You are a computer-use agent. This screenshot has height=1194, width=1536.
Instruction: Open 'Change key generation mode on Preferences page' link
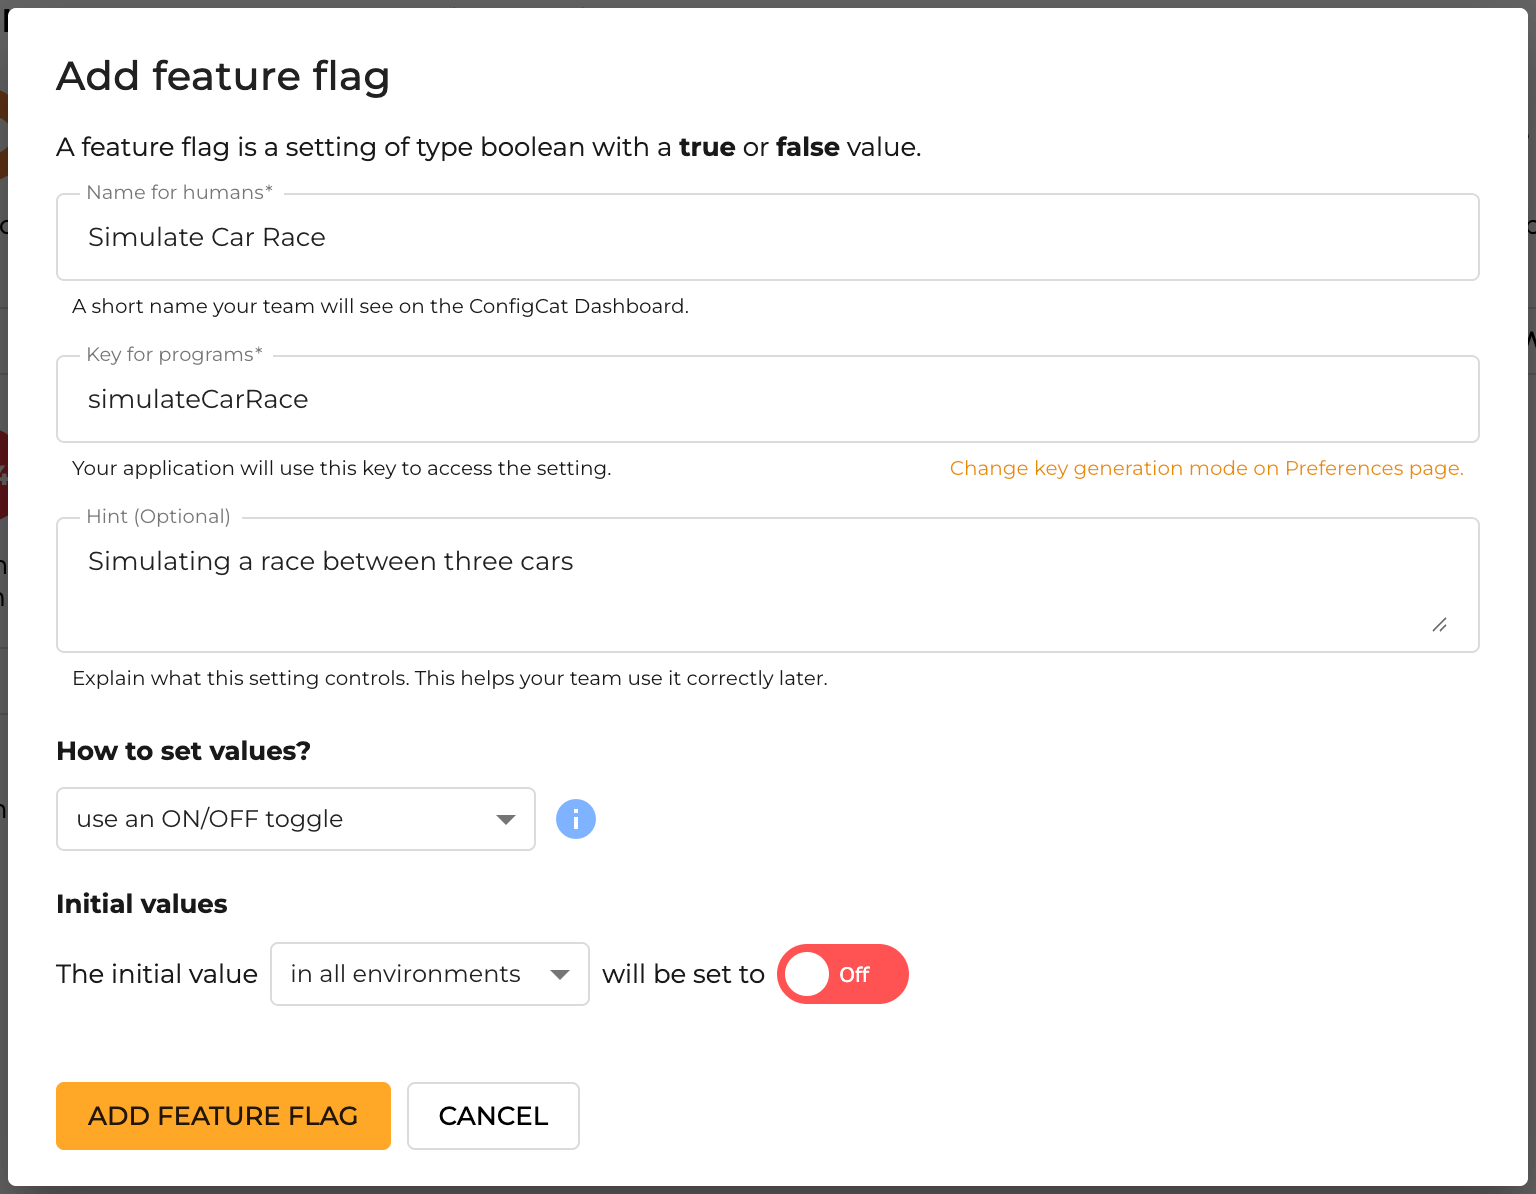(x=1206, y=468)
